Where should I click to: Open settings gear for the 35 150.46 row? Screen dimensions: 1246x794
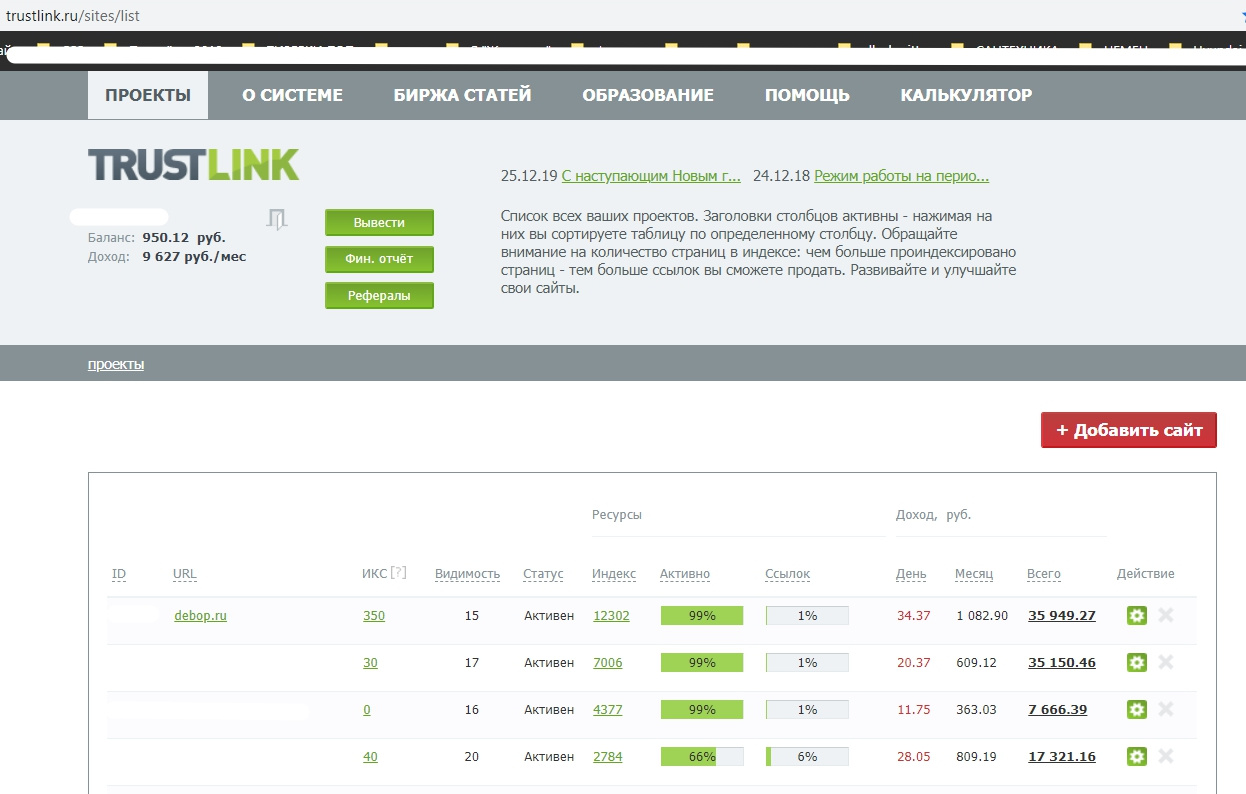point(1136,663)
